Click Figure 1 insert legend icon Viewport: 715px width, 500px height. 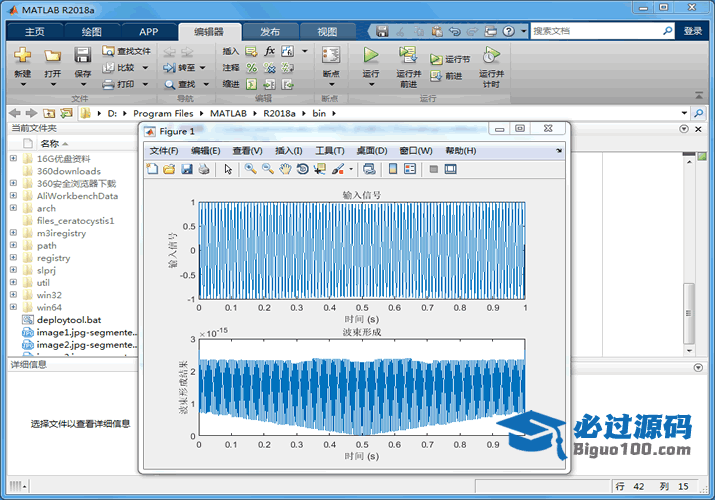click(410, 169)
